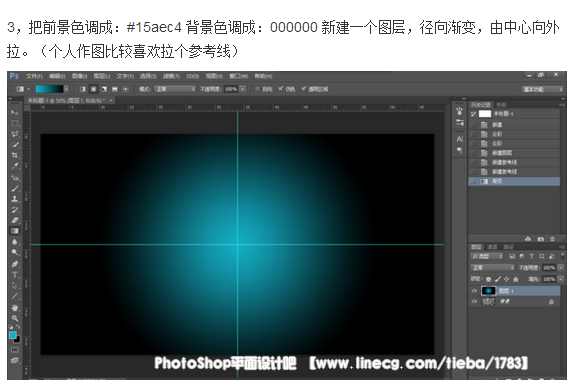Toggle the Transparency checkbox
Viewport: 578px width, 380px height.
coord(304,89)
